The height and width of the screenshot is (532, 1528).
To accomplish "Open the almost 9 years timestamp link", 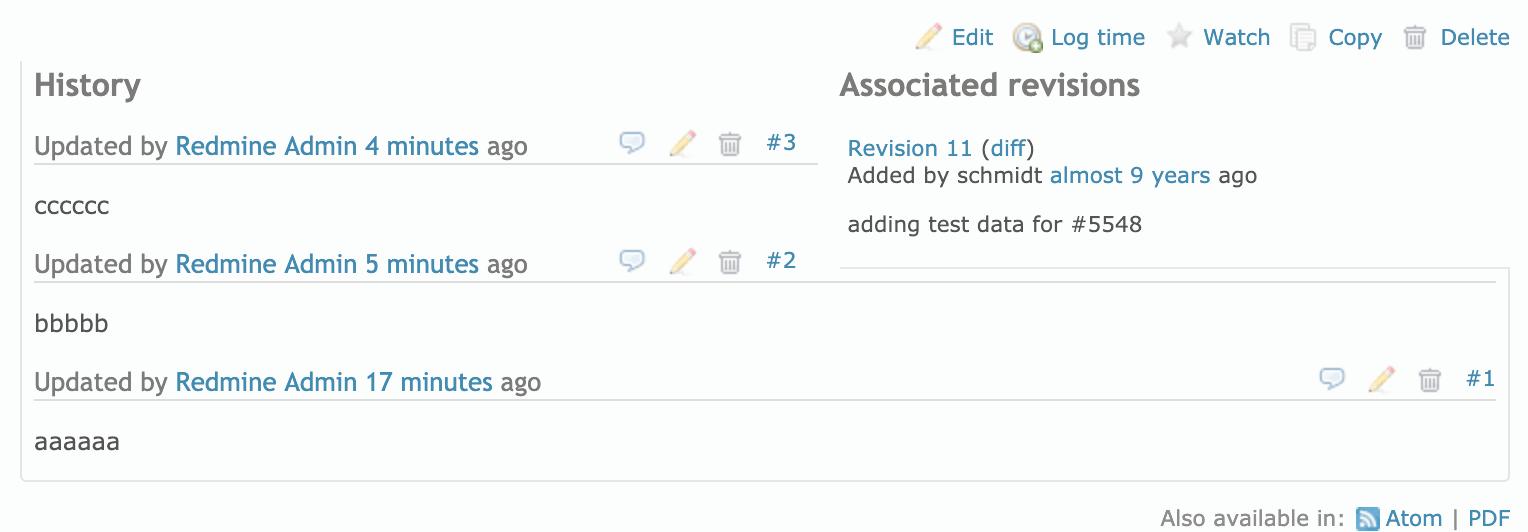I will click(x=1130, y=176).
